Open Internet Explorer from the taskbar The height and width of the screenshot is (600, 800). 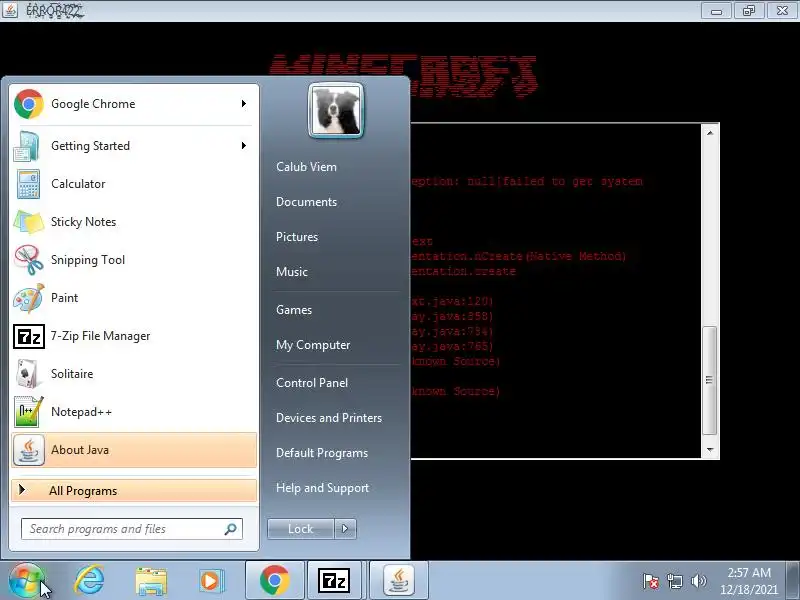(89, 581)
